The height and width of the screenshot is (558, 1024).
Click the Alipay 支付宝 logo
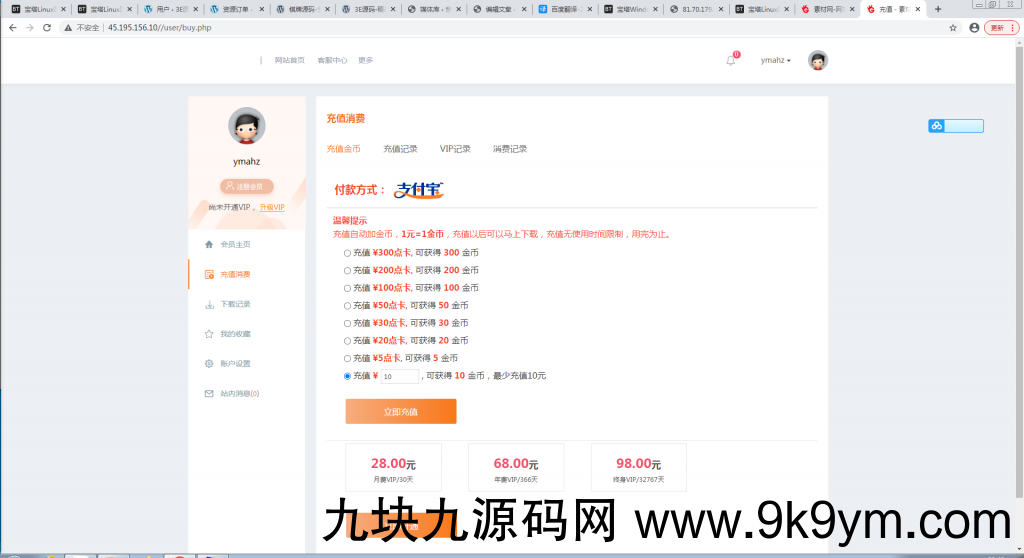pos(419,190)
